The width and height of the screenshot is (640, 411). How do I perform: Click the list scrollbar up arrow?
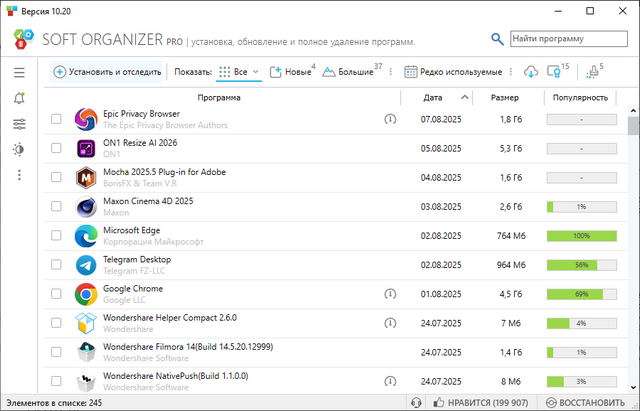[633, 111]
